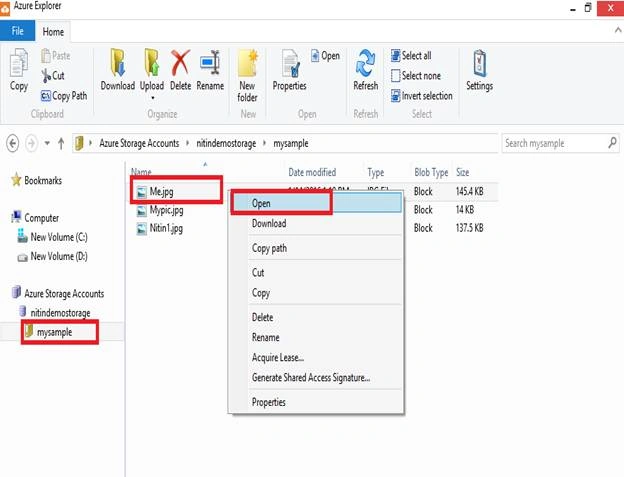The width and height of the screenshot is (624, 477).
Task: Choose Open in the context menu
Action: point(316,203)
